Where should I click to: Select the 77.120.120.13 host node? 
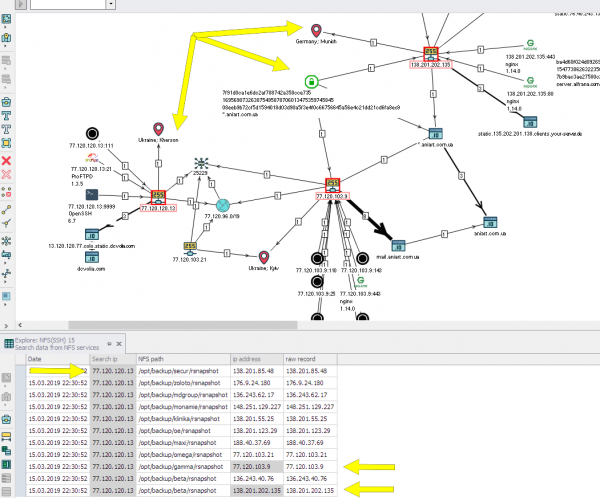coord(158,194)
